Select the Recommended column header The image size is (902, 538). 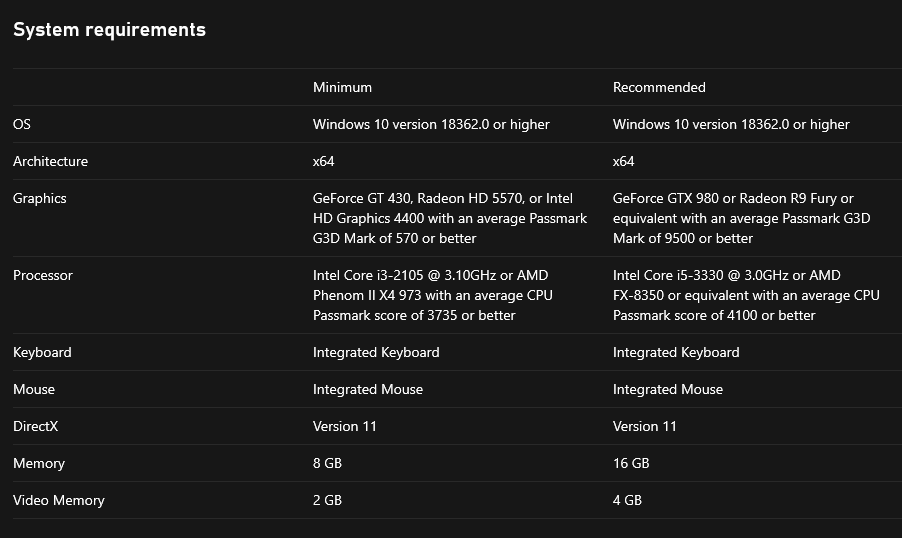coord(659,87)
